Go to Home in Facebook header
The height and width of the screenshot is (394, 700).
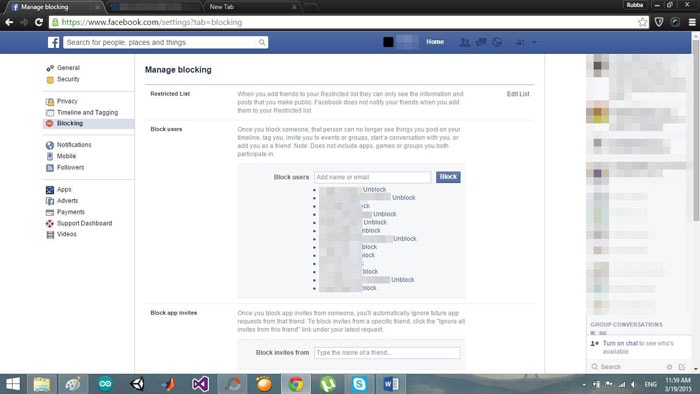pos(435,42)
